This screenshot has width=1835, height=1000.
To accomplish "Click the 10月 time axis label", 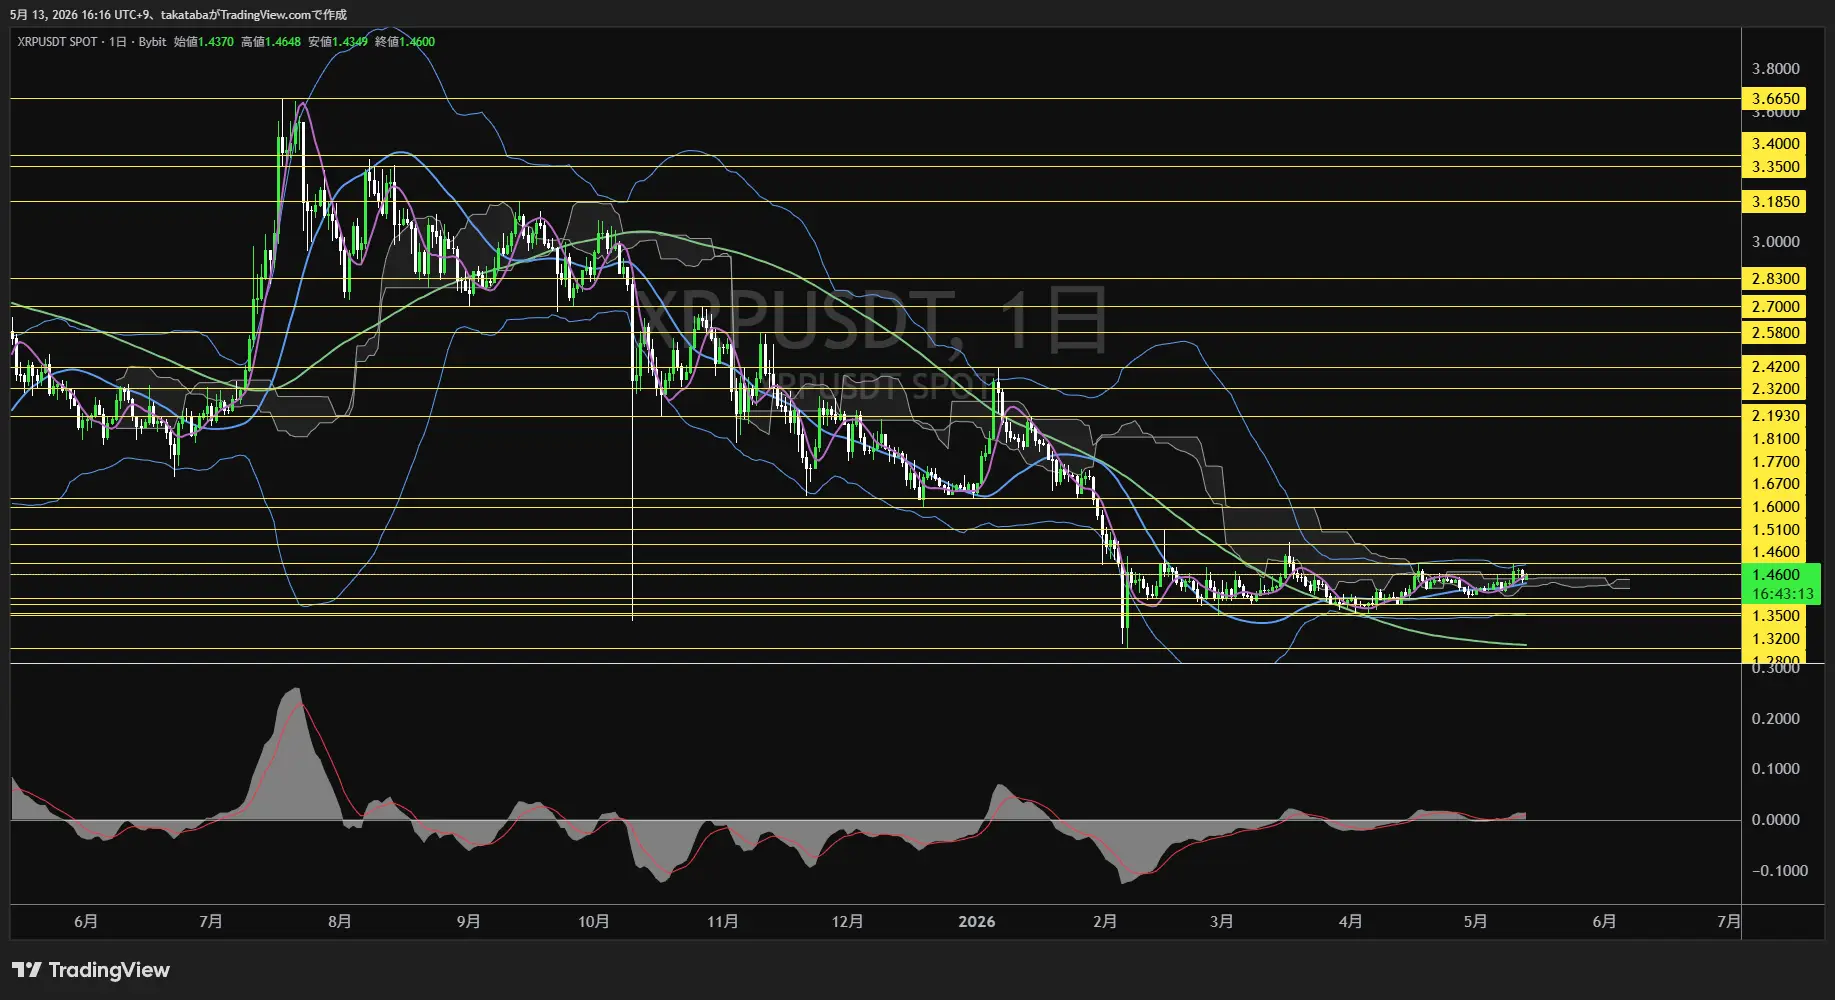I will (593, 921).
